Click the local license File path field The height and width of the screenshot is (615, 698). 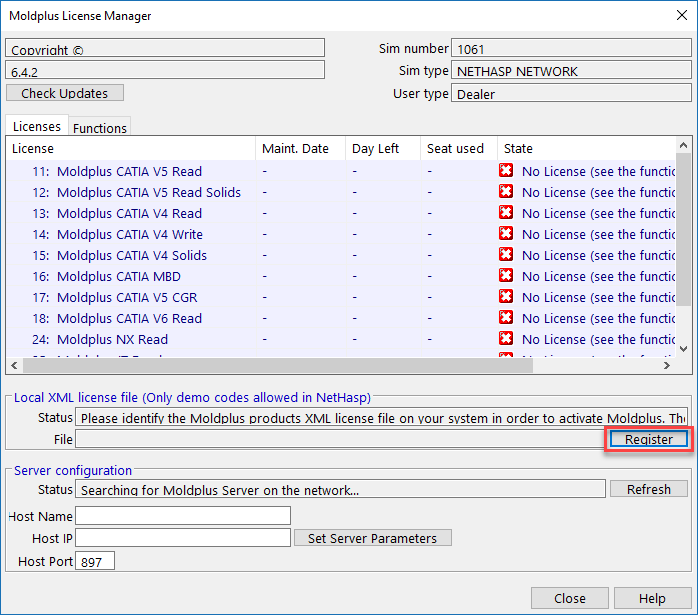click(x=341, y=439)
